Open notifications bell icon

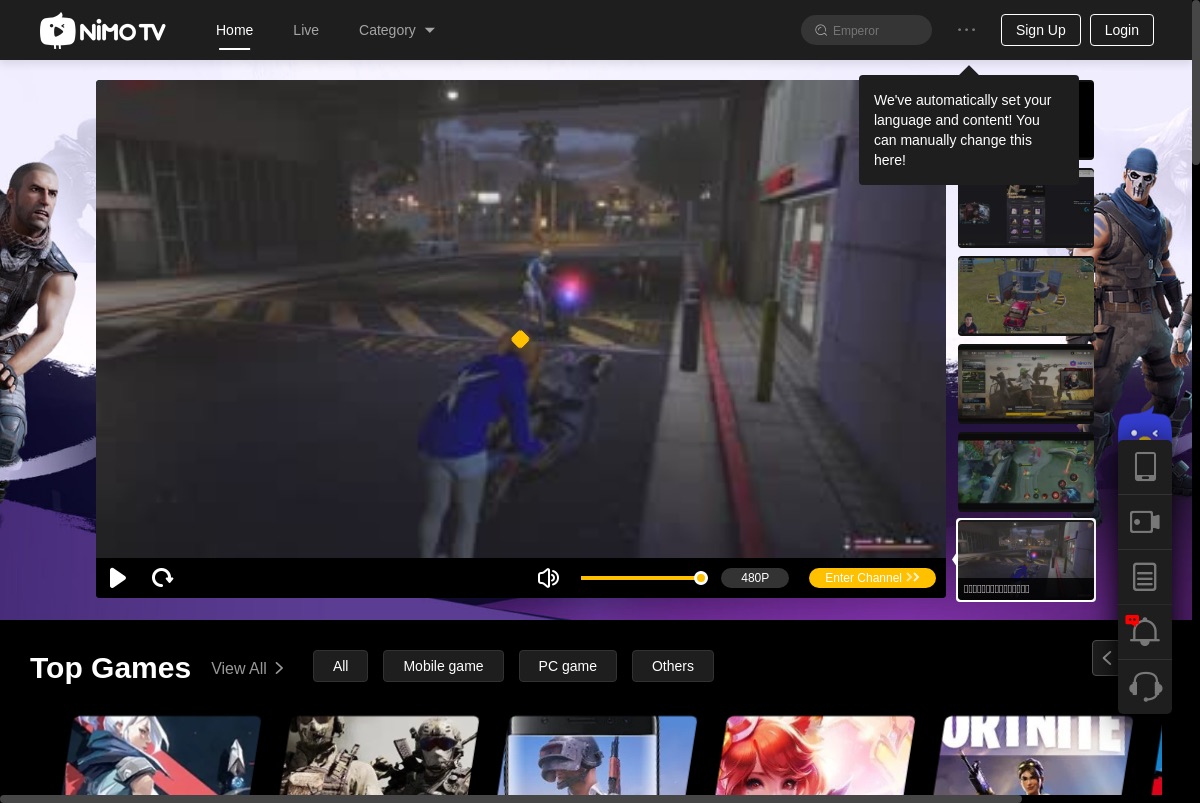coord(1145,632)
